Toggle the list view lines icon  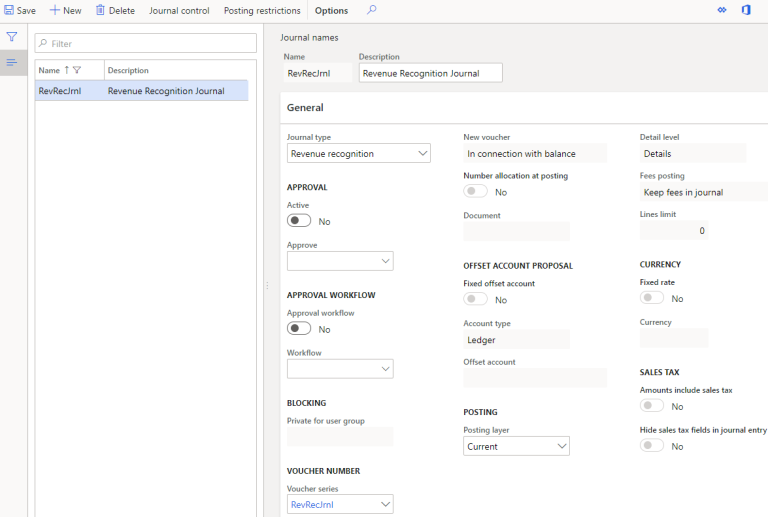tap(12, 62)
